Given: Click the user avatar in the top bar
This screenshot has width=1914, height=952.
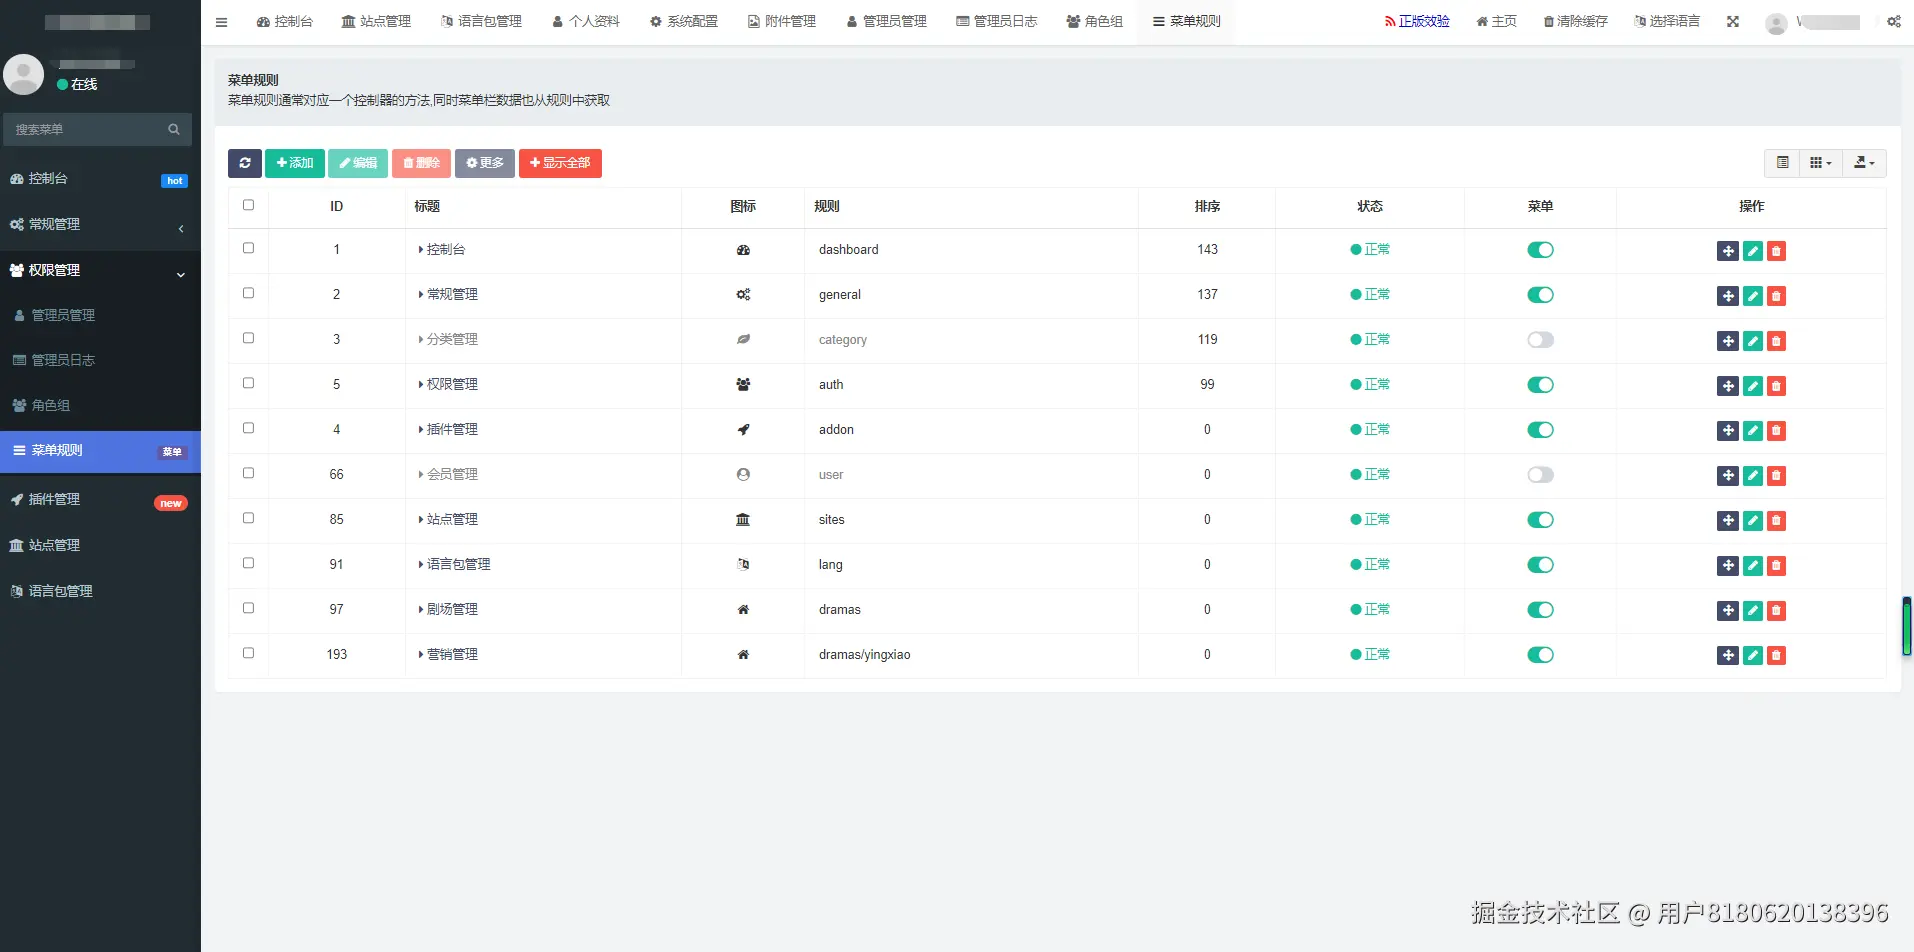Looking at the screenshot, I should tap(1776, 23).
